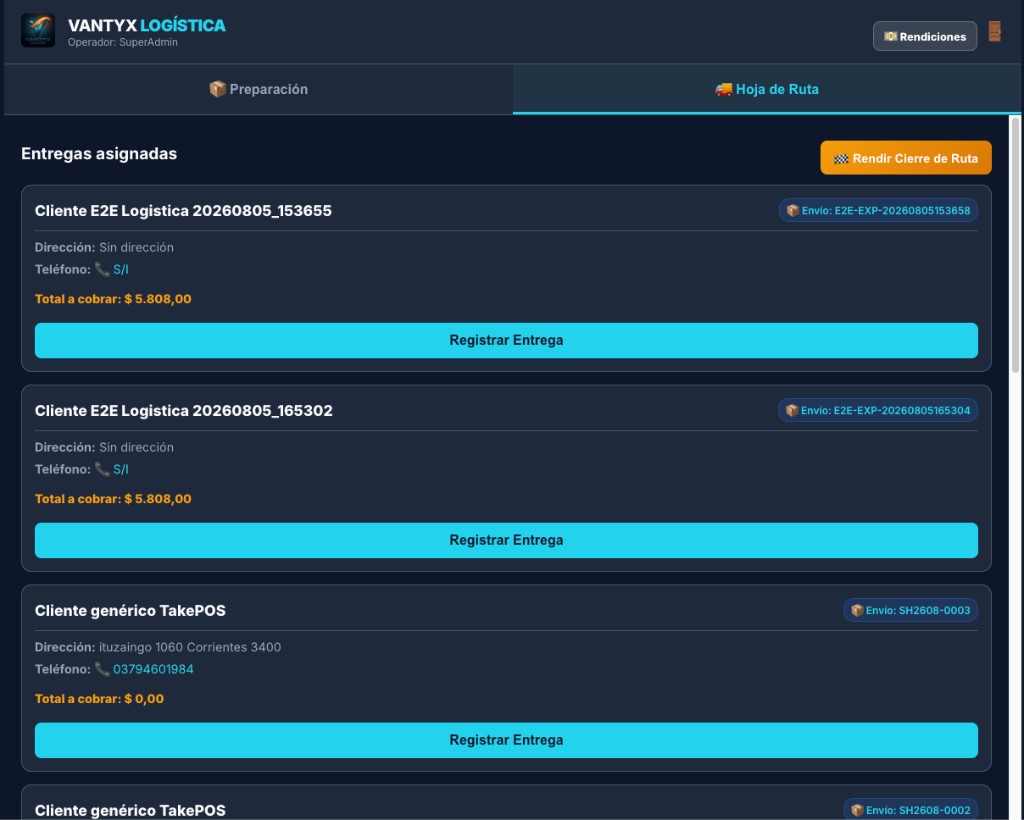Click the door logout icon

[994, 31]
